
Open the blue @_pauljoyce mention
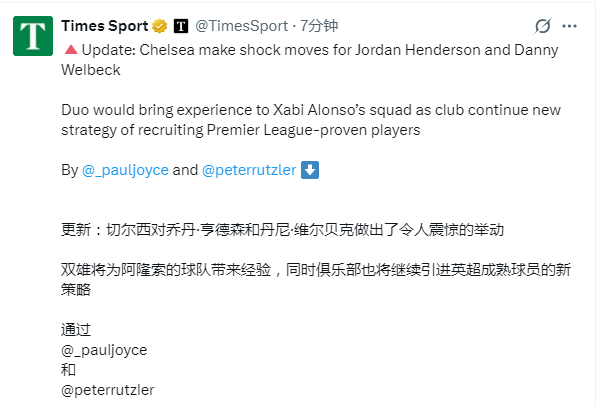pos(125,170)
